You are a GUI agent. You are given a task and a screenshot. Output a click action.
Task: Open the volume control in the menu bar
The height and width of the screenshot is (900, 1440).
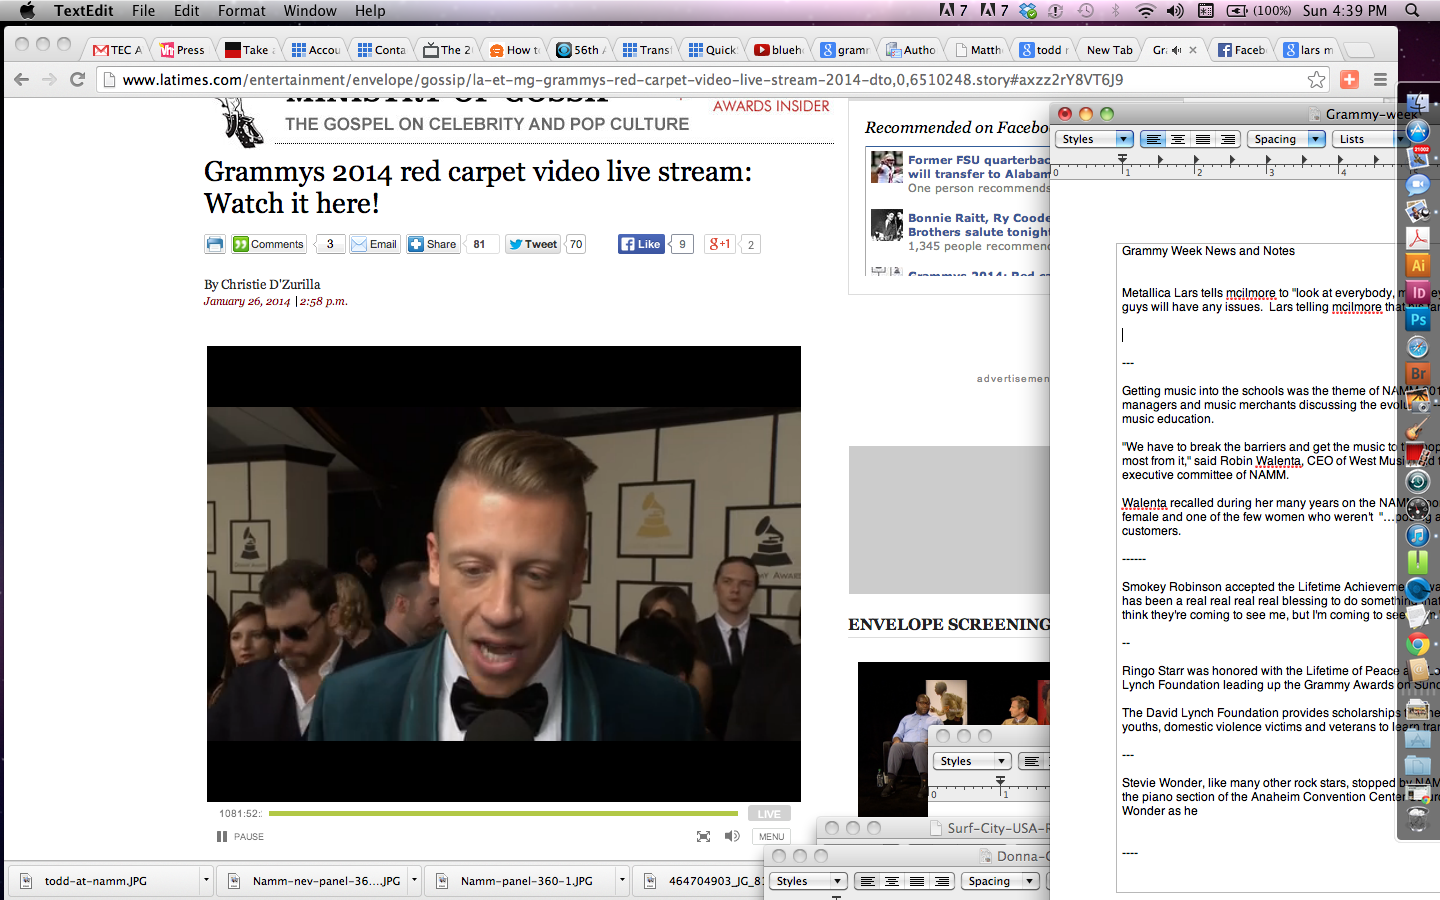point(1175,11)
